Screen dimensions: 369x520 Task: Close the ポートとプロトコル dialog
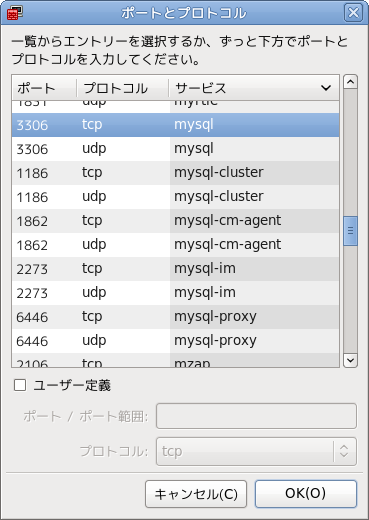click(353, 13)
